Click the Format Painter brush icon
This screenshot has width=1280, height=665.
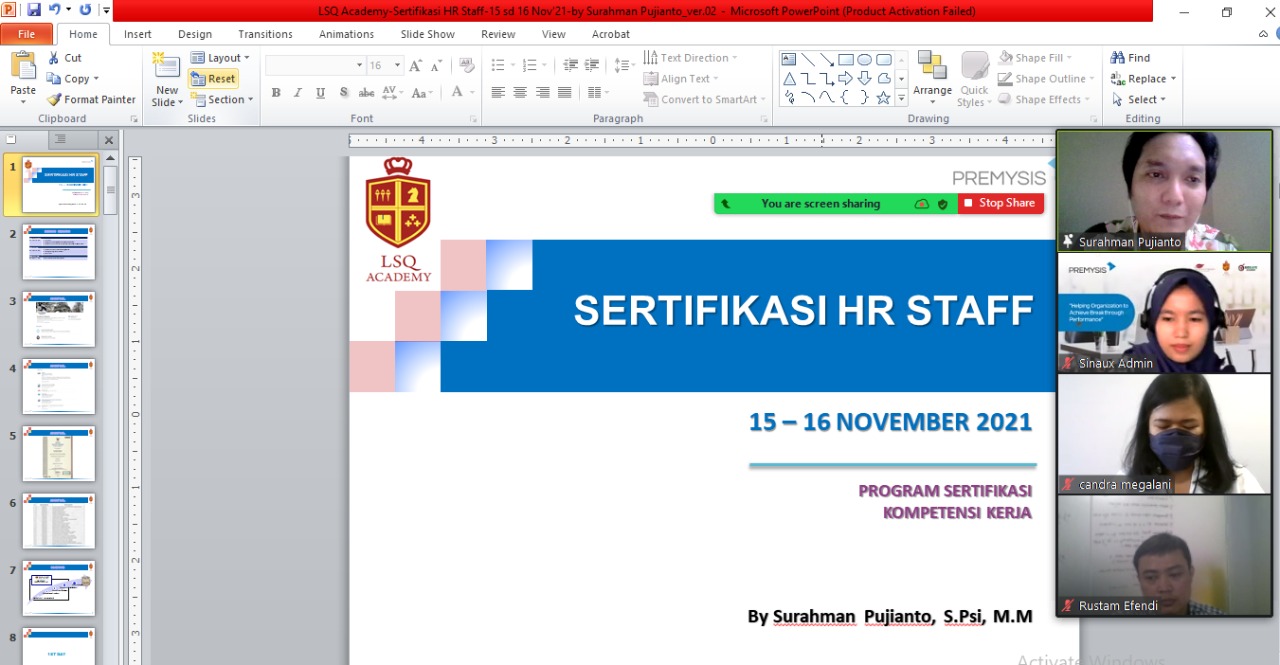tap(52, 99)
